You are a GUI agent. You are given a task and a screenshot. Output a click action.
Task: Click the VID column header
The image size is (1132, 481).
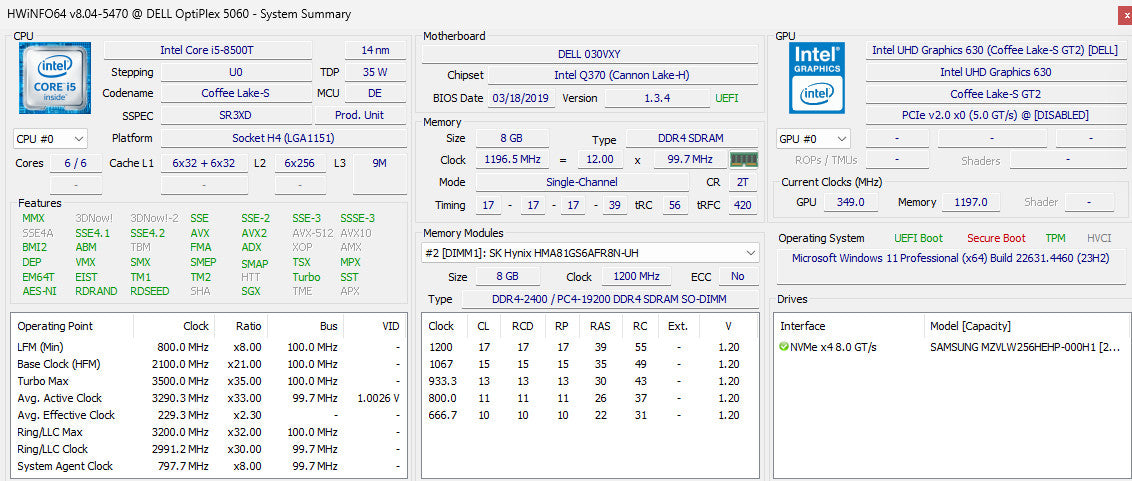coord(374,326)
